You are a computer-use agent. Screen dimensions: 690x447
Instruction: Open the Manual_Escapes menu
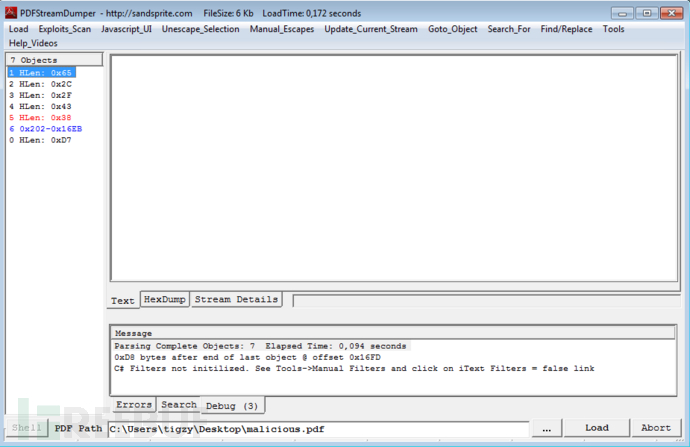tap(282, 29)
